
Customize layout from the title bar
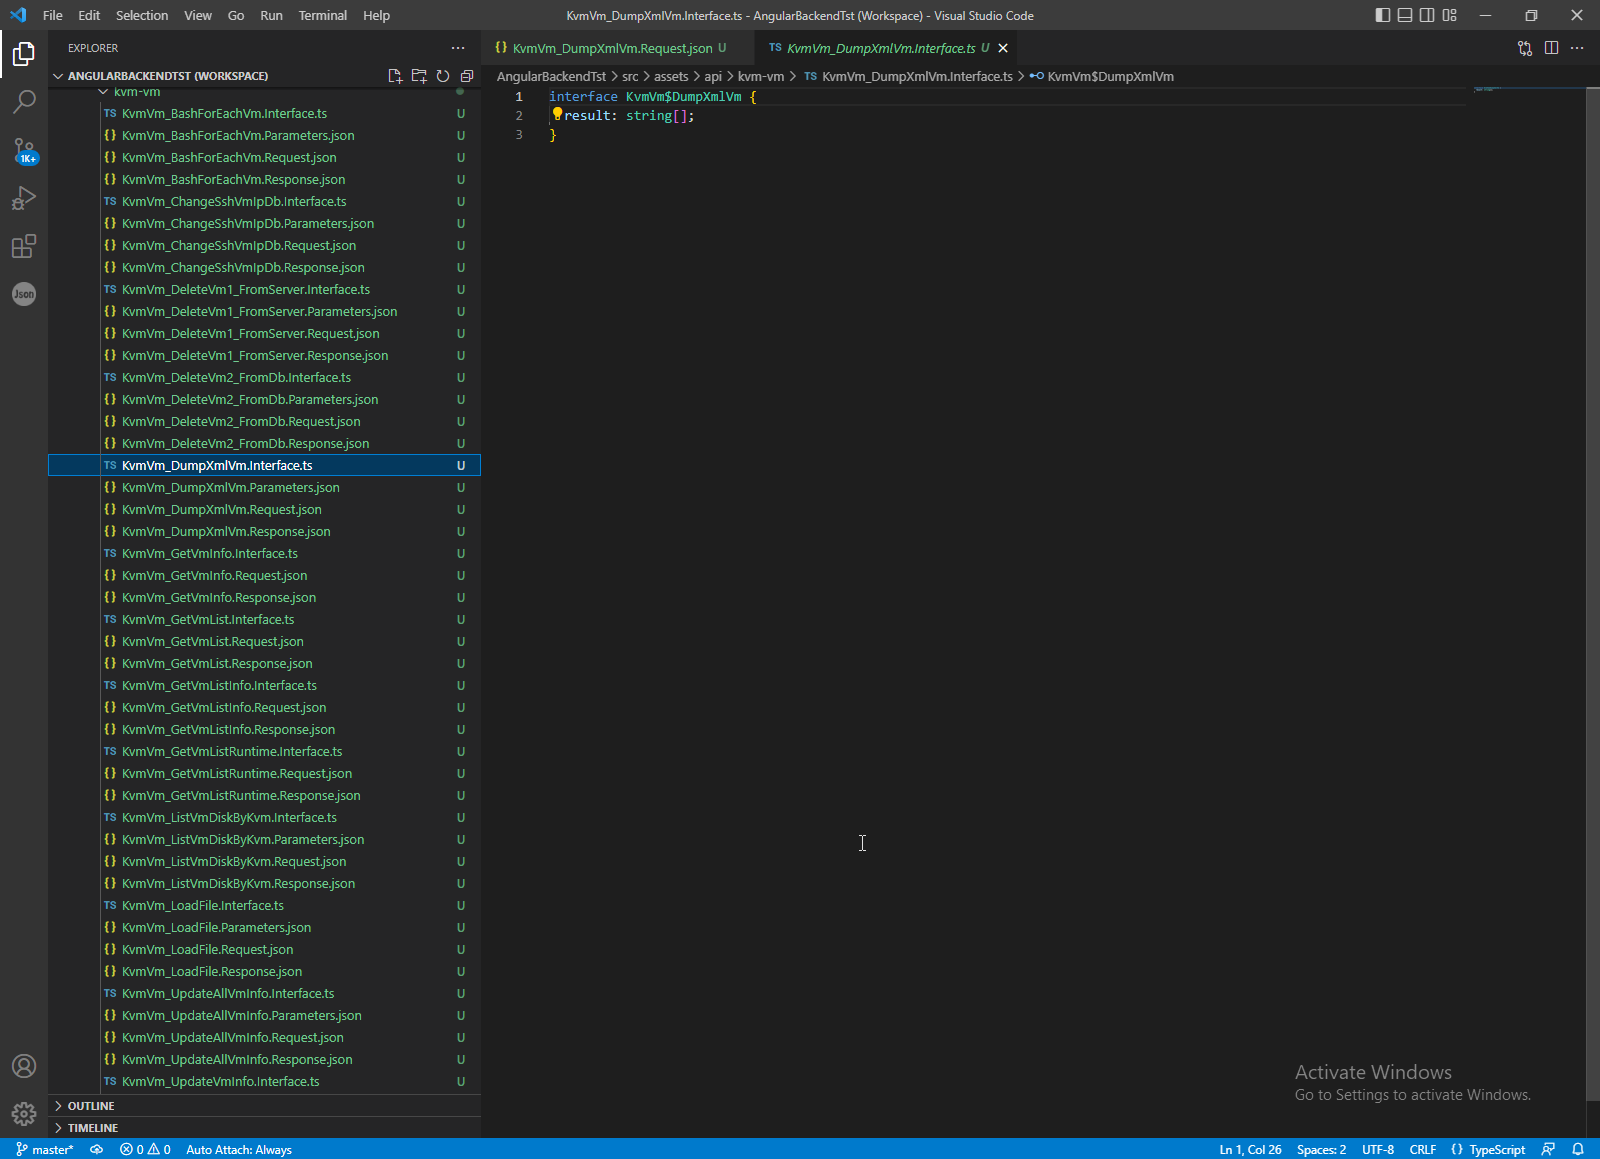tap(1450, 15)
